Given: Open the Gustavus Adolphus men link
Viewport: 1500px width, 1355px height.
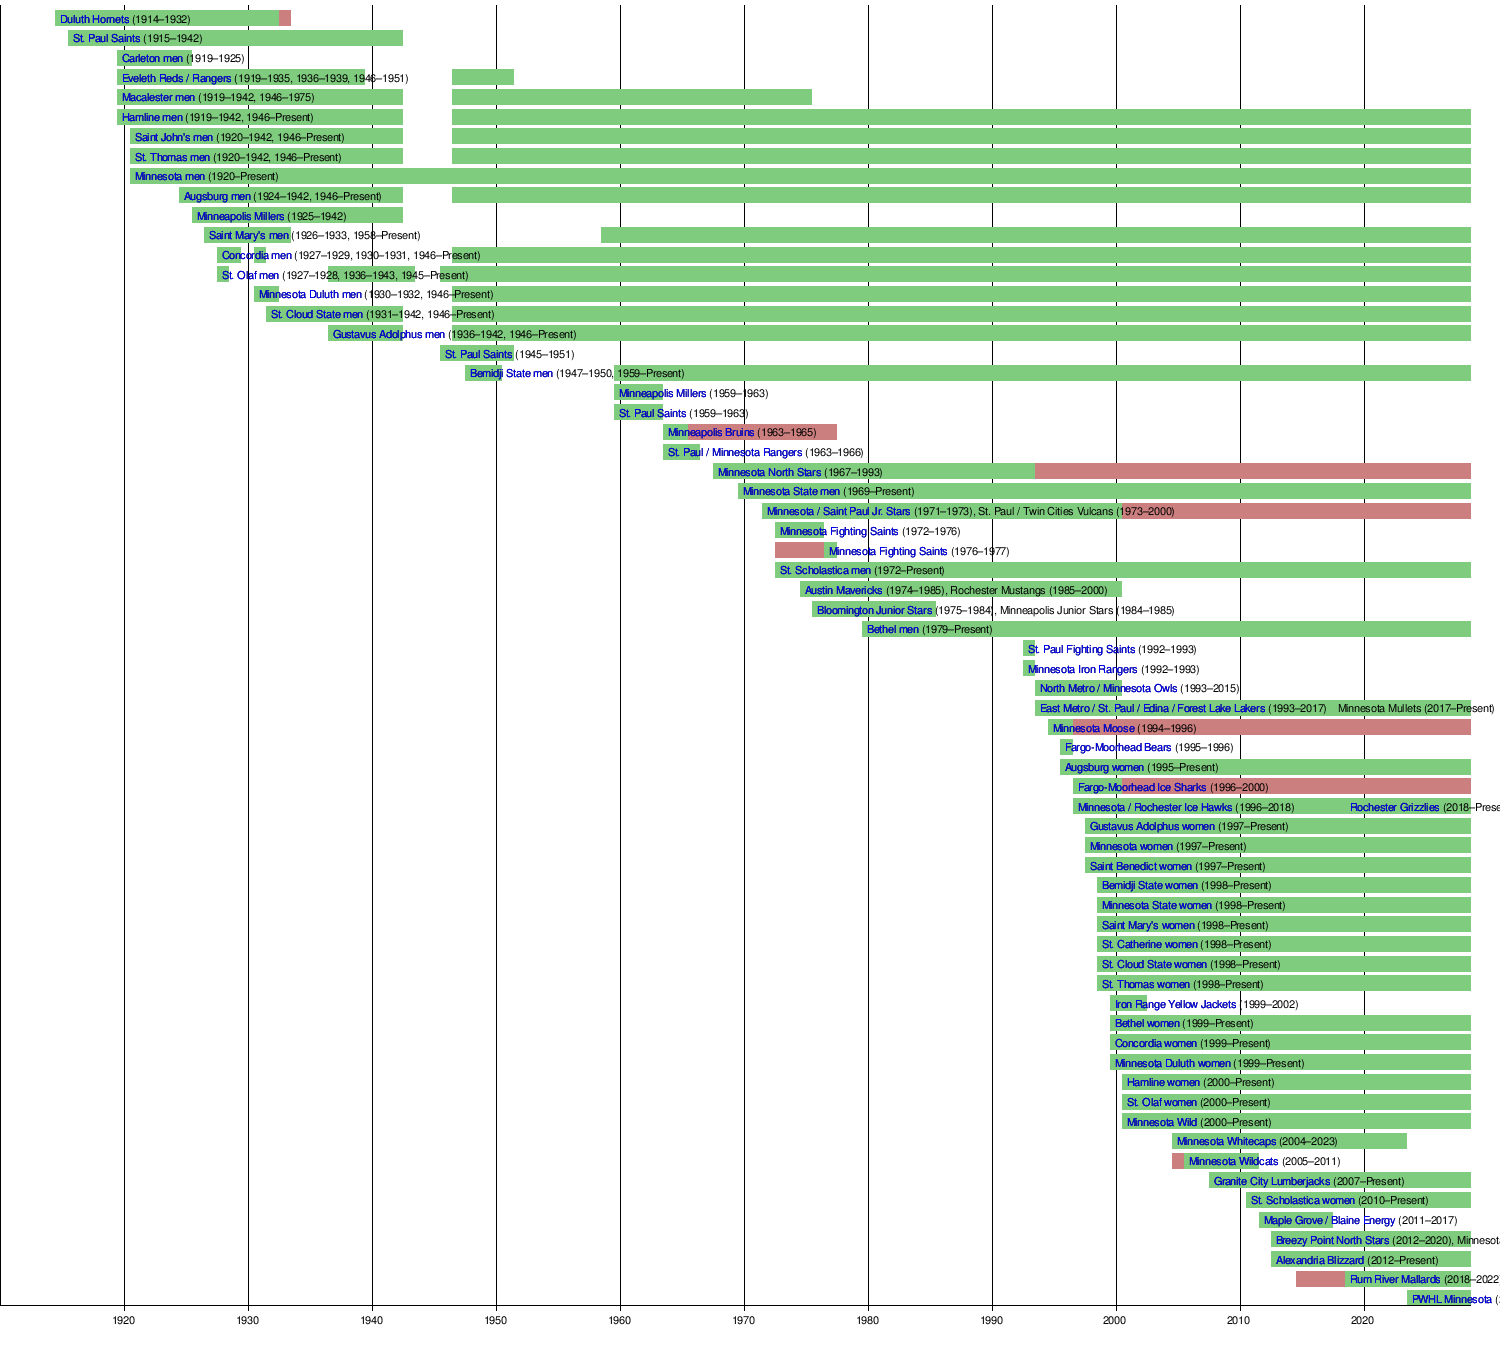Looking at the screenshot, I should (389, 334).
